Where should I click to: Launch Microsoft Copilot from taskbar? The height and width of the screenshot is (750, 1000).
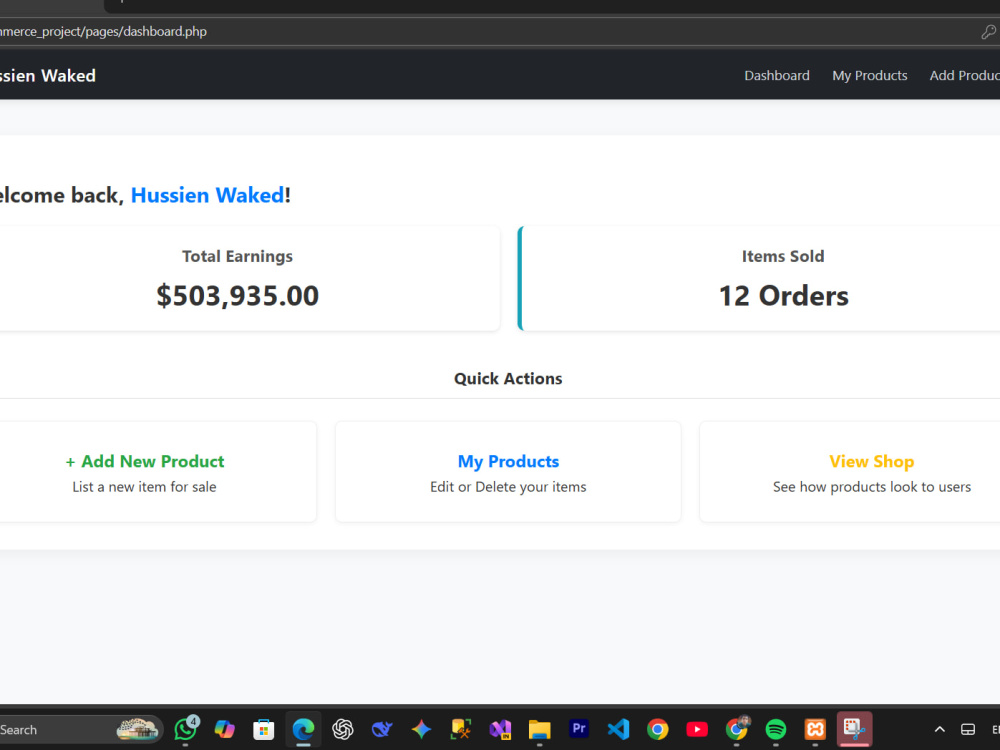pos(224,728)
